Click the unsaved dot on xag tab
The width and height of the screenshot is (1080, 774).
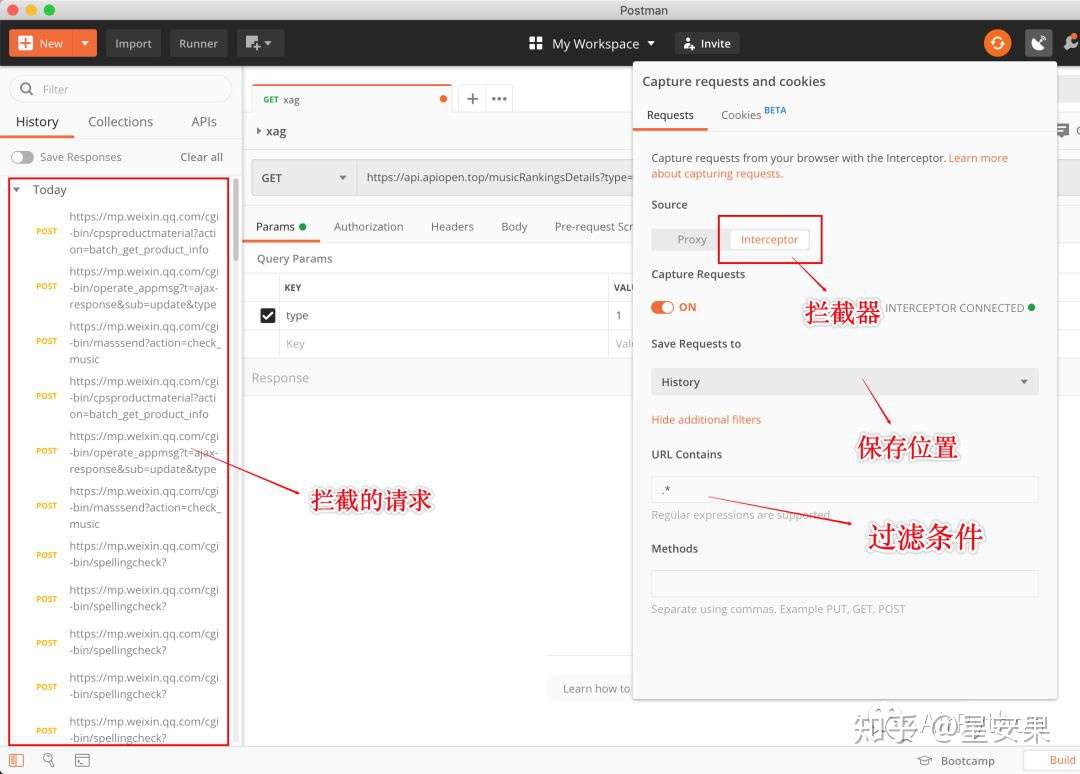[444, 99]
